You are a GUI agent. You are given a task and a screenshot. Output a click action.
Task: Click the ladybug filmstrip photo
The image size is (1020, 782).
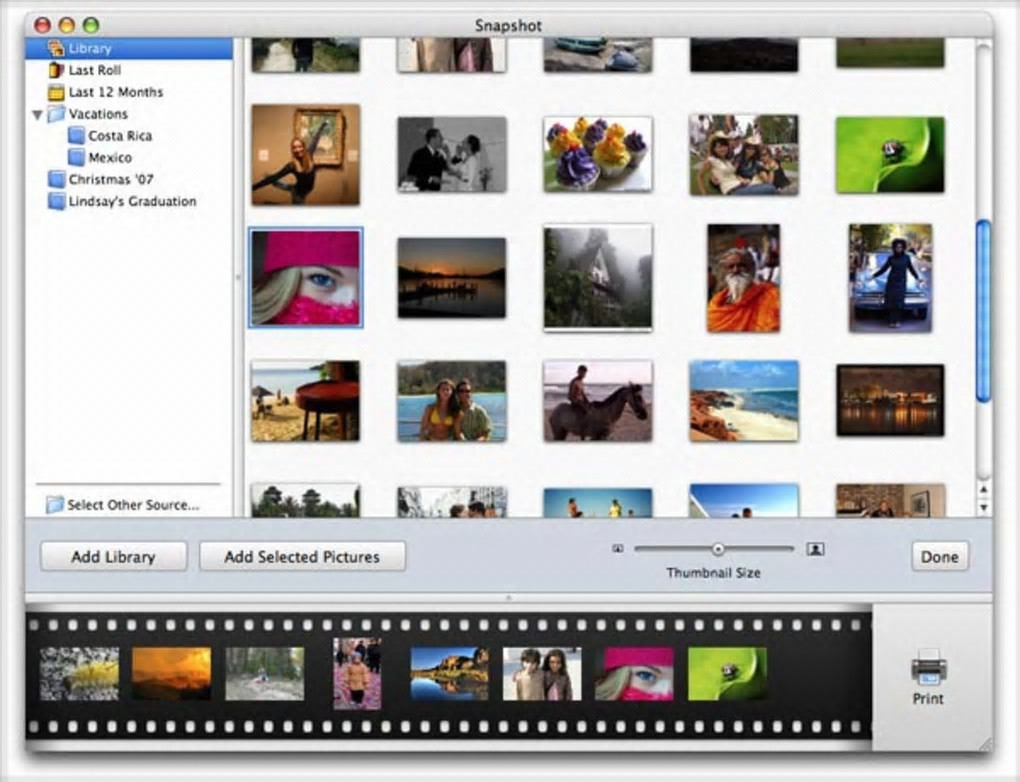point(727,673)
